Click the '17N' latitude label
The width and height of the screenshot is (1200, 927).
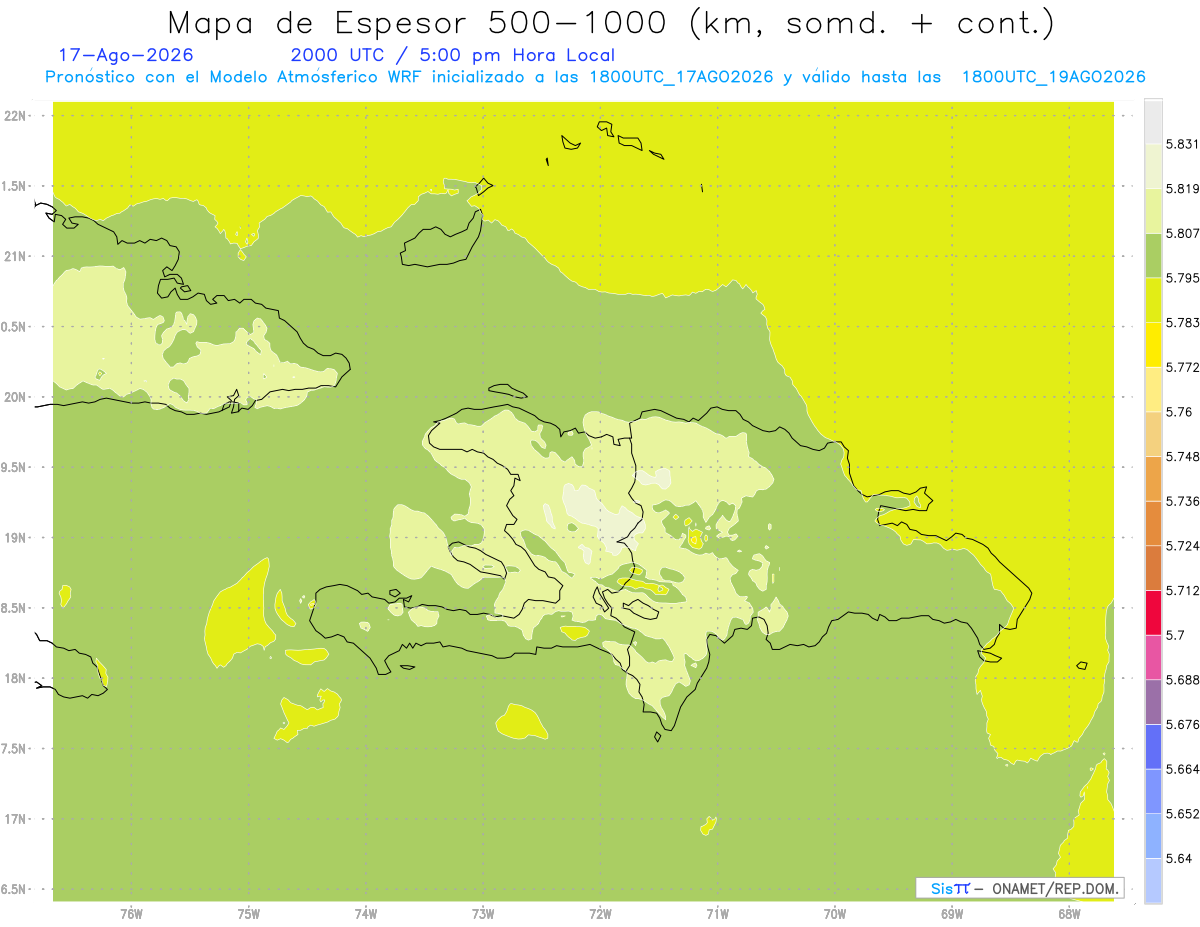click(15, 819)
